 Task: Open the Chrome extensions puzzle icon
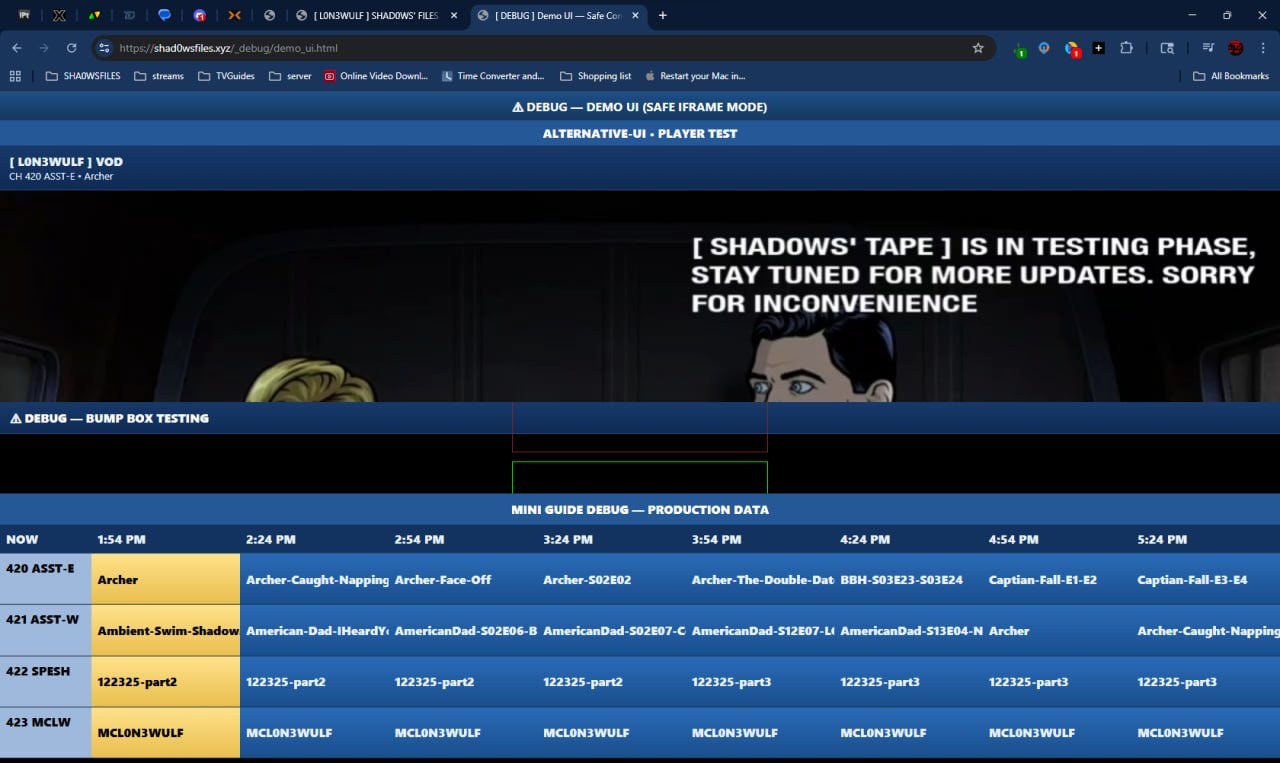(1126, 48)
